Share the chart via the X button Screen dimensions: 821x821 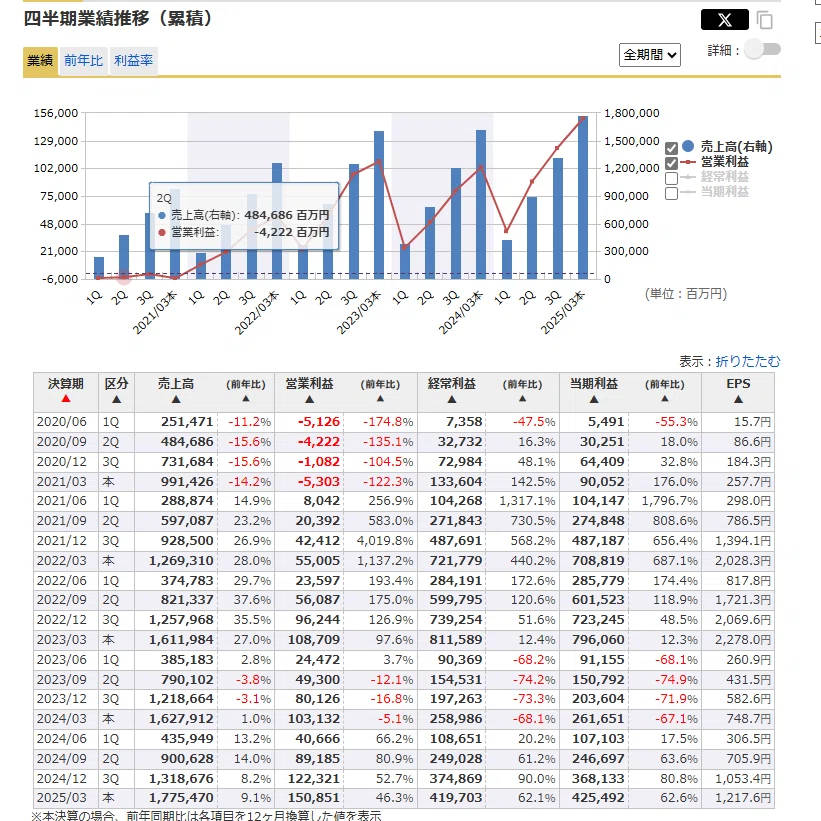click(725, 20)
